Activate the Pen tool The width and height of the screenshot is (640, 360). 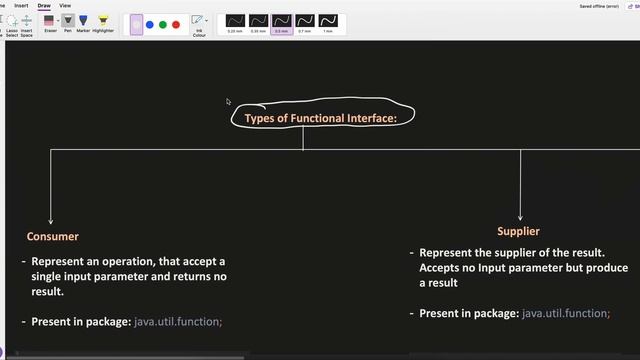(x=68, y=24)
